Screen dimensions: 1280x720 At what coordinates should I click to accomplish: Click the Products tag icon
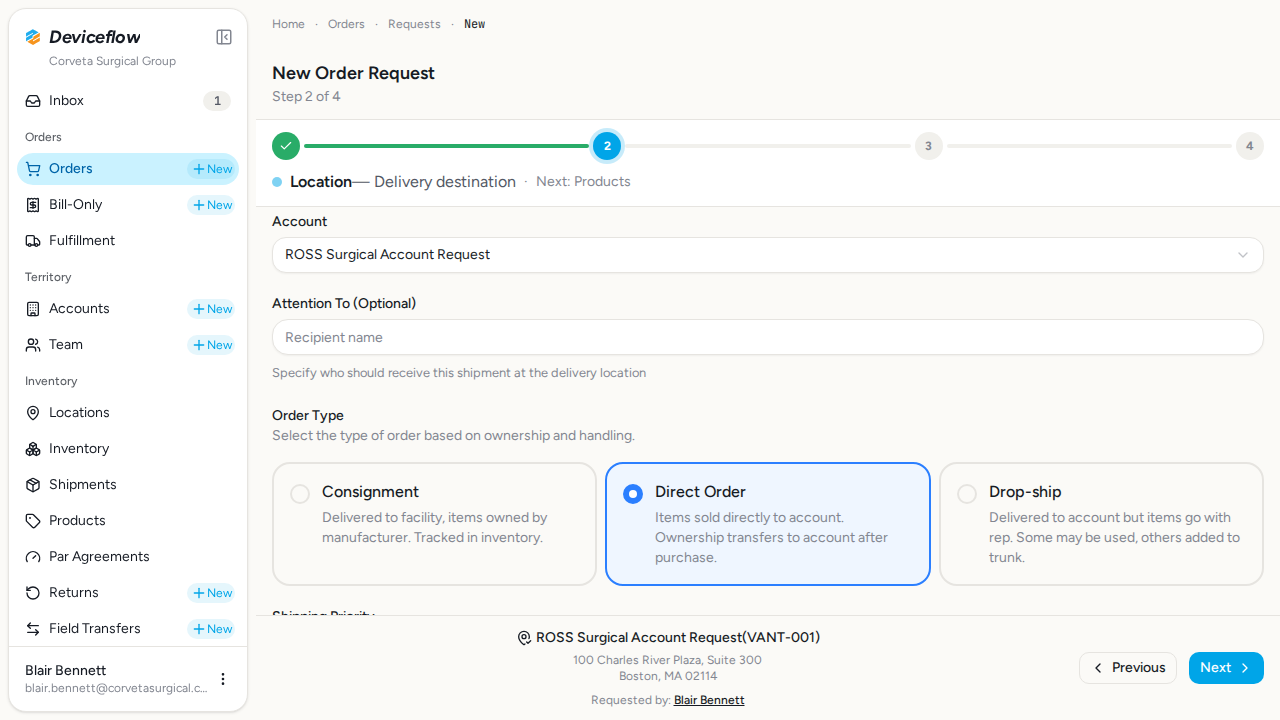[33, 521]
